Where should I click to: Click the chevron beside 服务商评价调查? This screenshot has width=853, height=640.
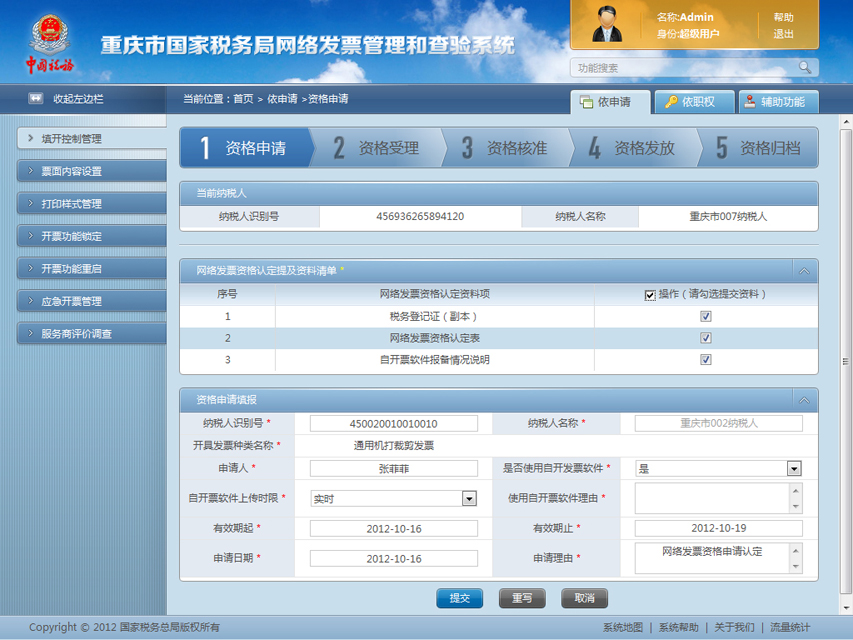[x=31, y=333]
